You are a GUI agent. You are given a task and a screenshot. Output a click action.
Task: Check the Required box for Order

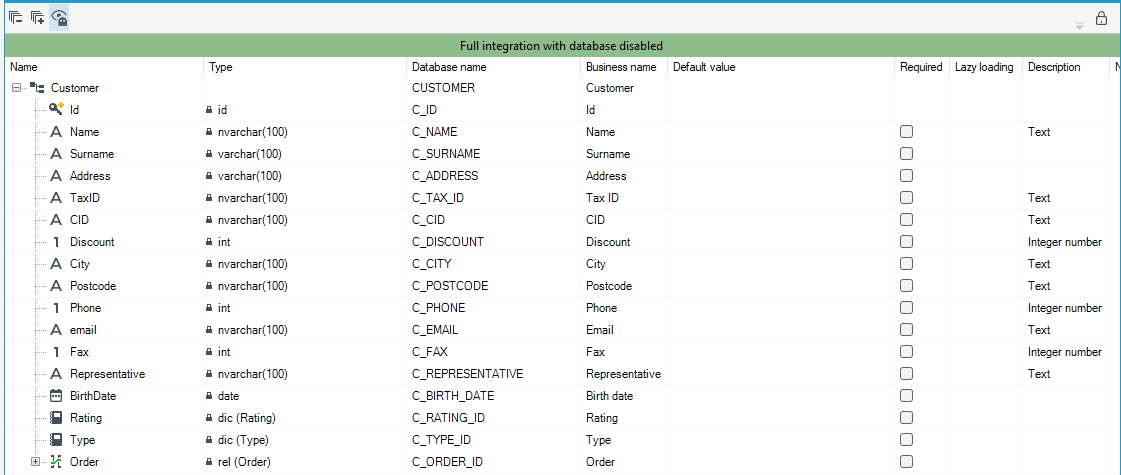(x=907, y=461)
